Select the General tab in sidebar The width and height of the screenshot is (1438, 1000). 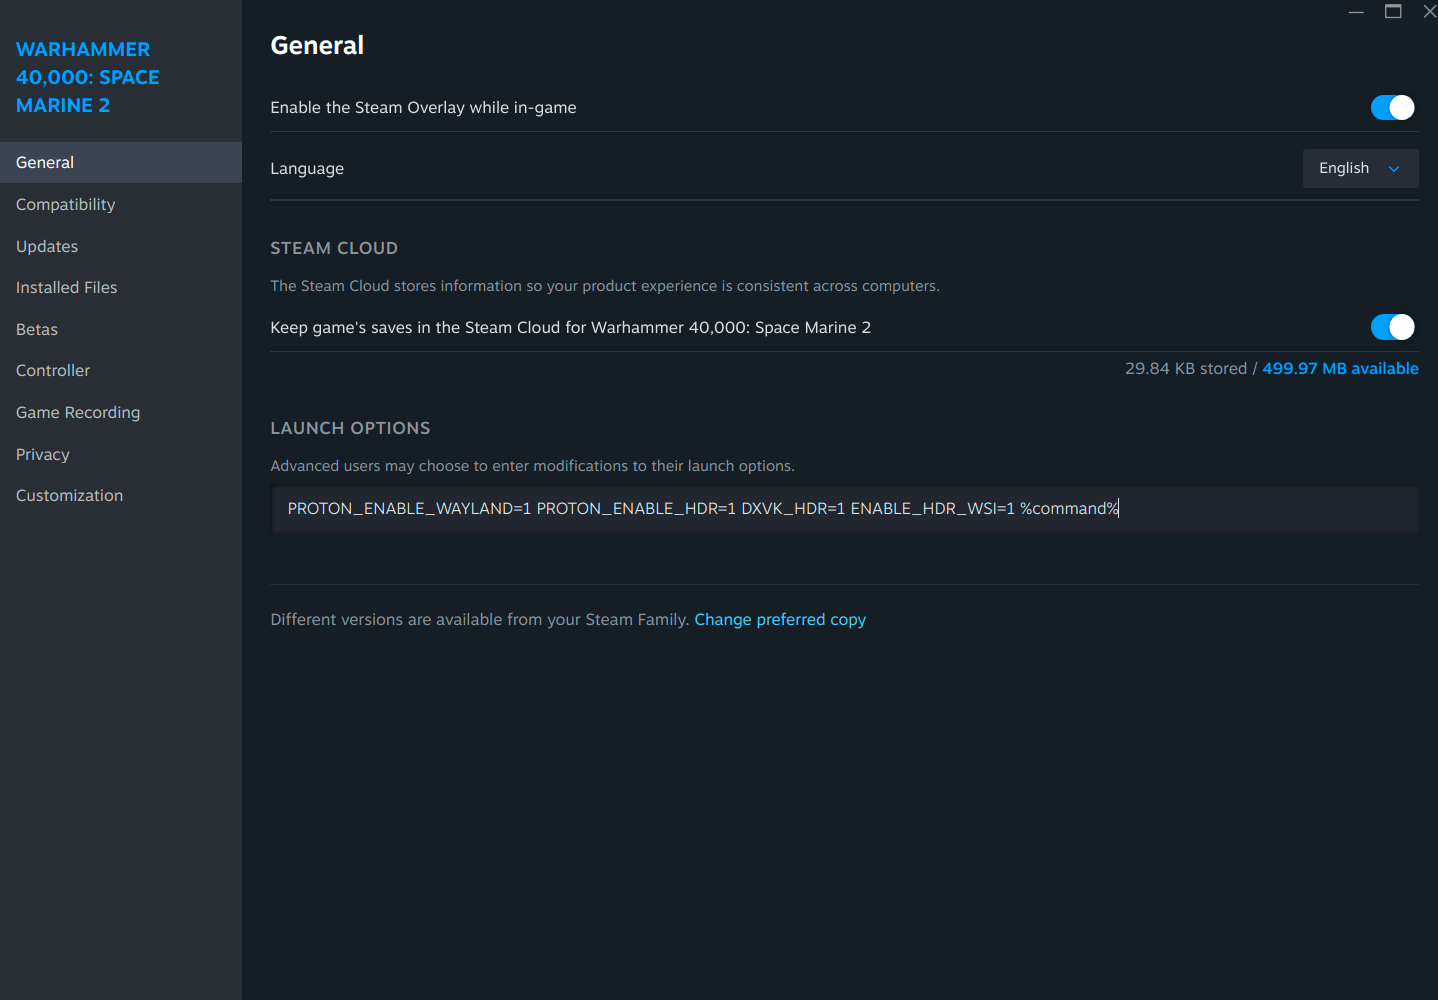(121, 162)
